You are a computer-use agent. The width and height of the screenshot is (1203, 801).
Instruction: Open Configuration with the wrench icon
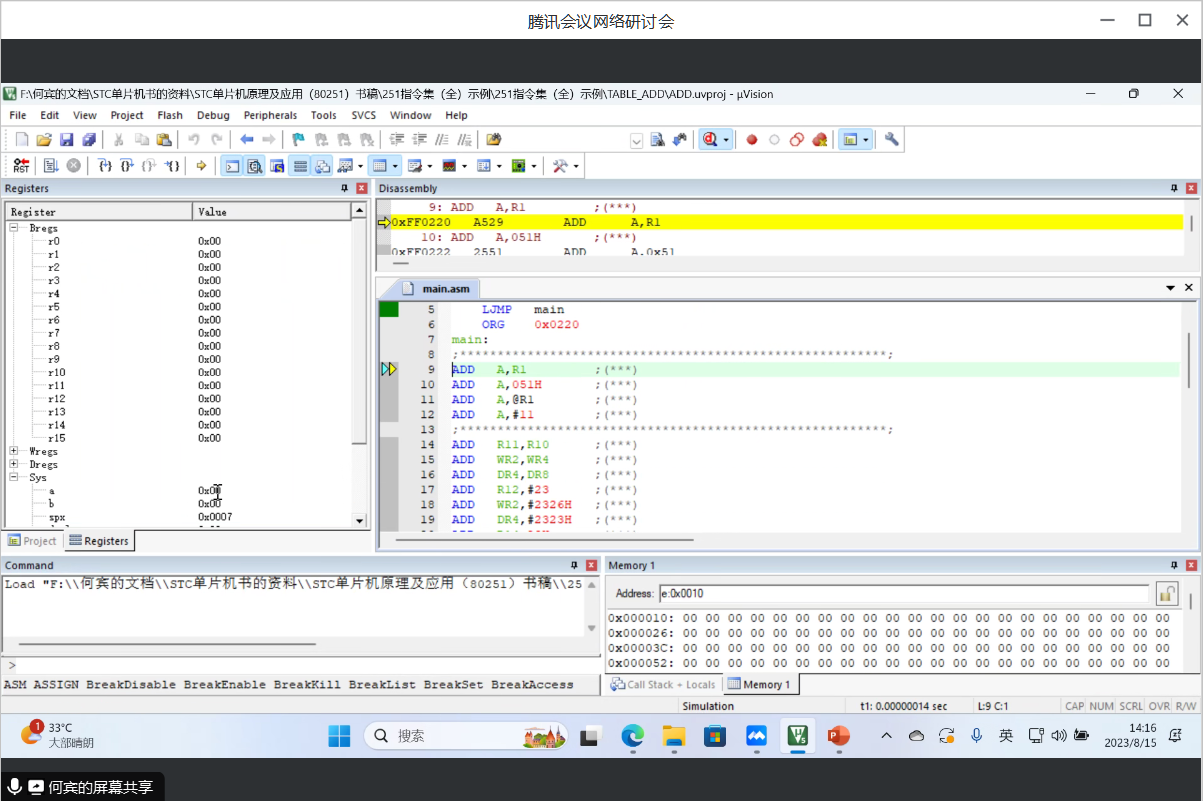click(x=891, y=140)
